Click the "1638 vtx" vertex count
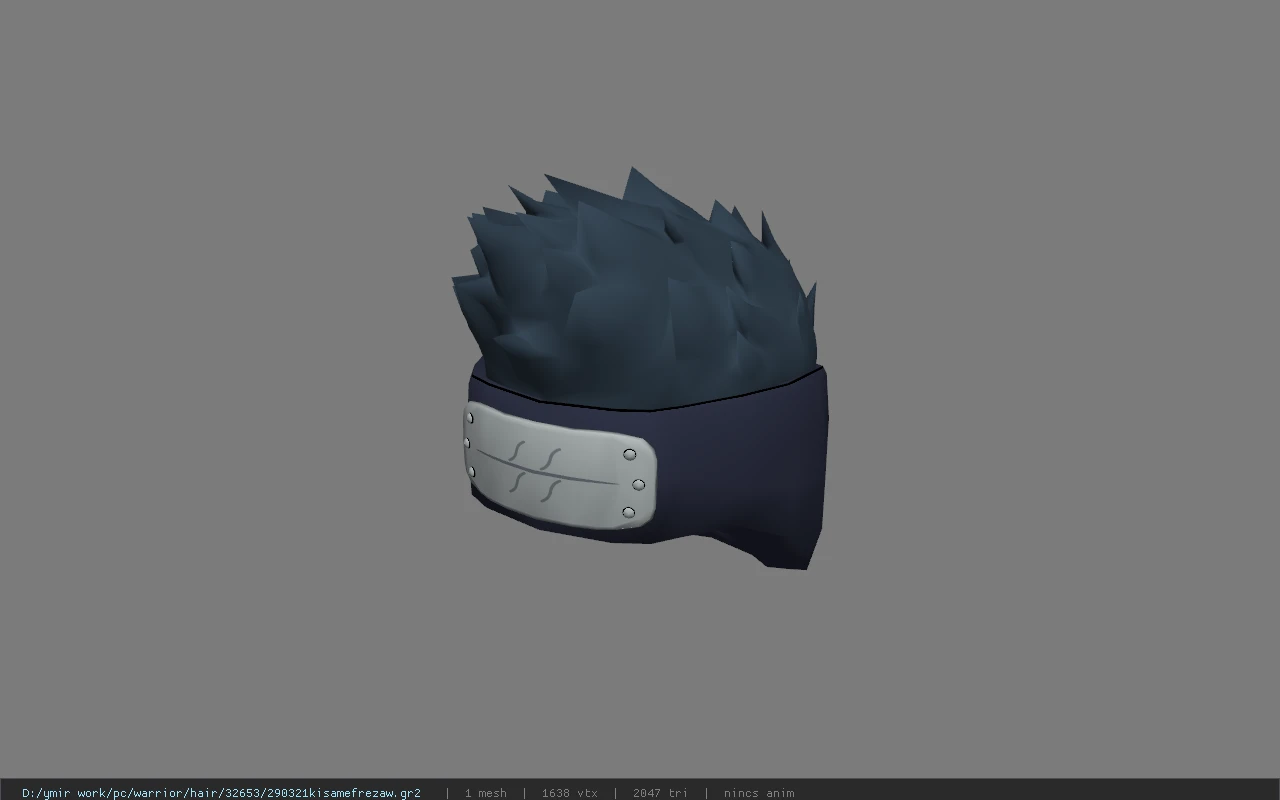The image size is (1280, 800). (x=569, y=793)
